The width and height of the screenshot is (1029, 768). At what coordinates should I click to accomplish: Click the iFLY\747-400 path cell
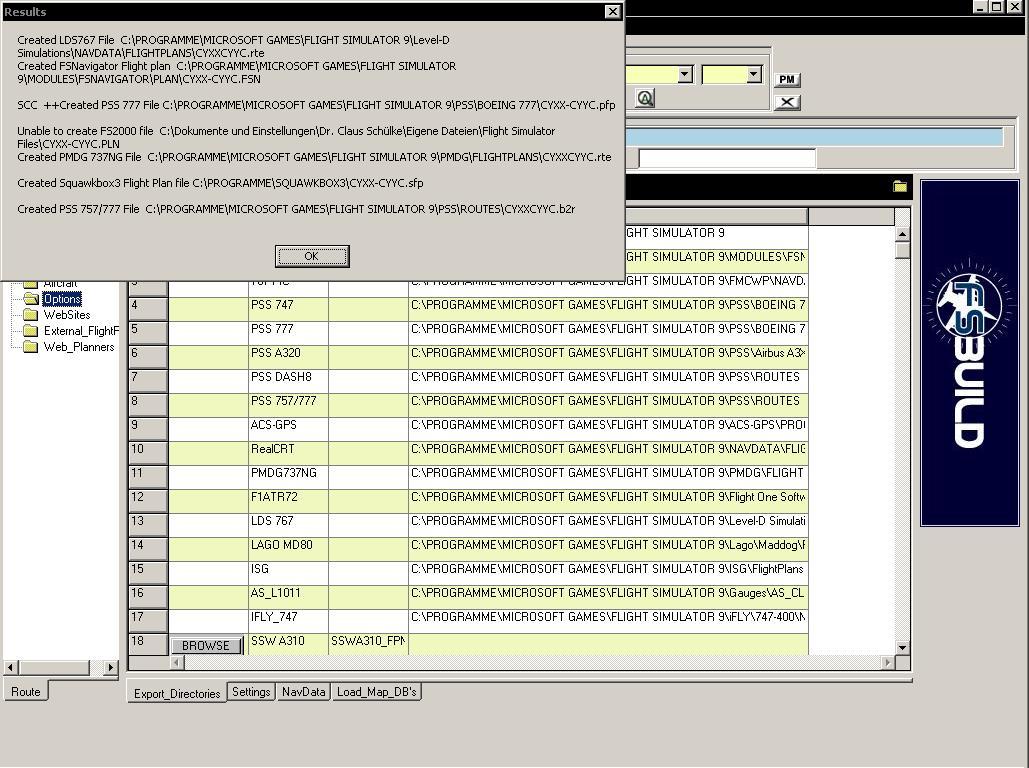tap(608, 621)
